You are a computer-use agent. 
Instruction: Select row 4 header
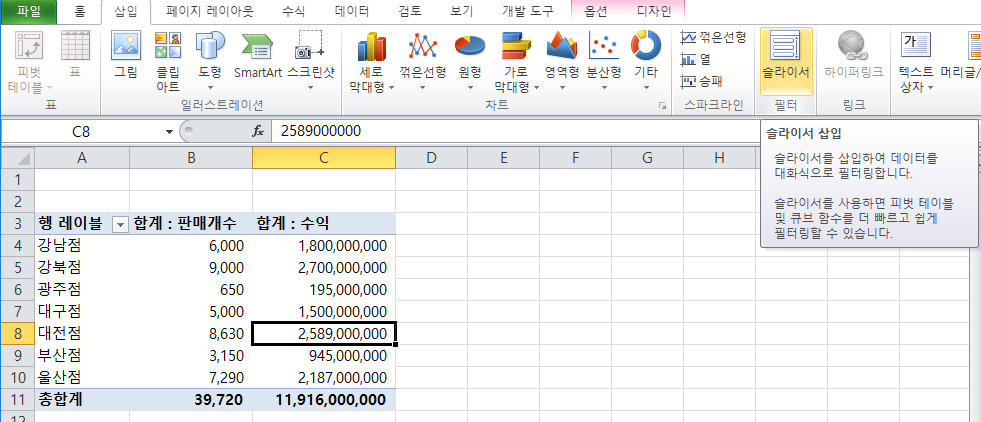tap(18, 246)
